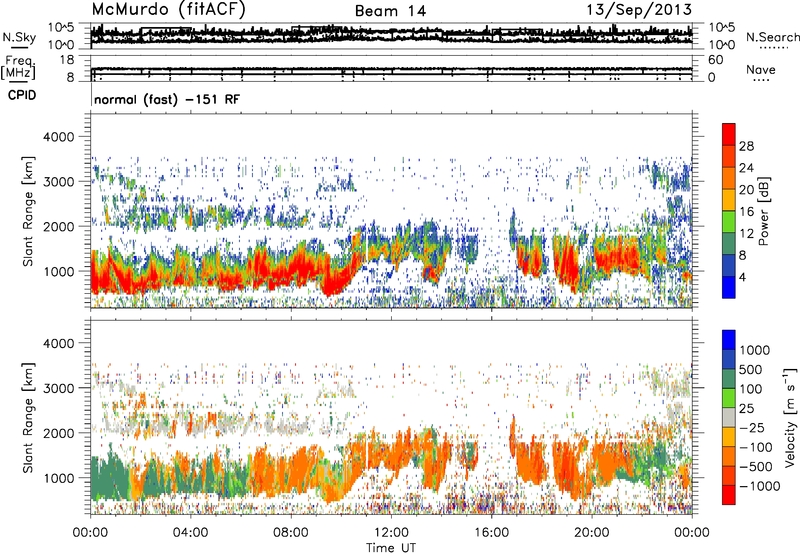Click '2000' on the power panel range axis

pyautogui.click(x=59, y=226)
